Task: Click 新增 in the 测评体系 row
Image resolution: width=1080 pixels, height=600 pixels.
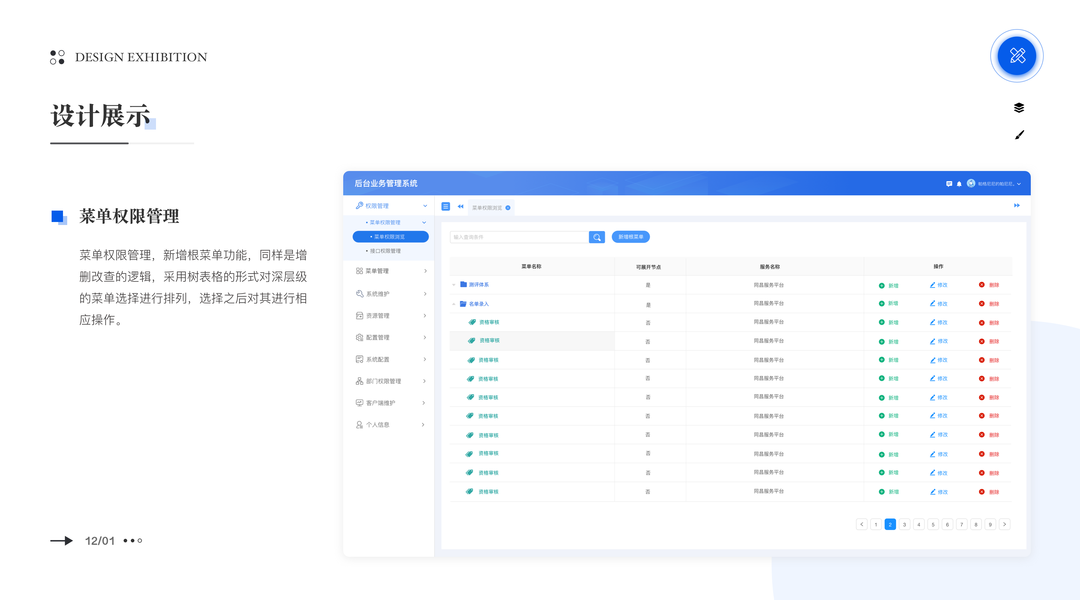Action: tap(889, 285)
